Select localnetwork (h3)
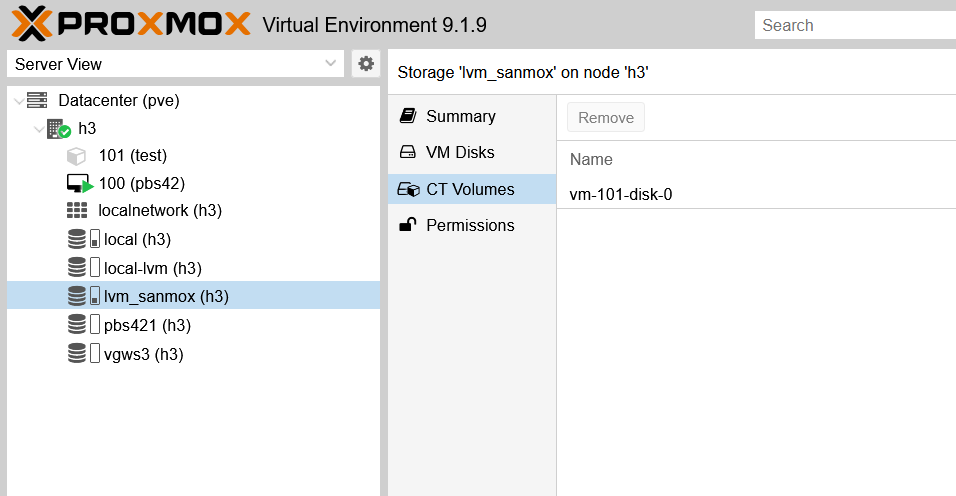This screenshot has height=496, width=956. 160,210
